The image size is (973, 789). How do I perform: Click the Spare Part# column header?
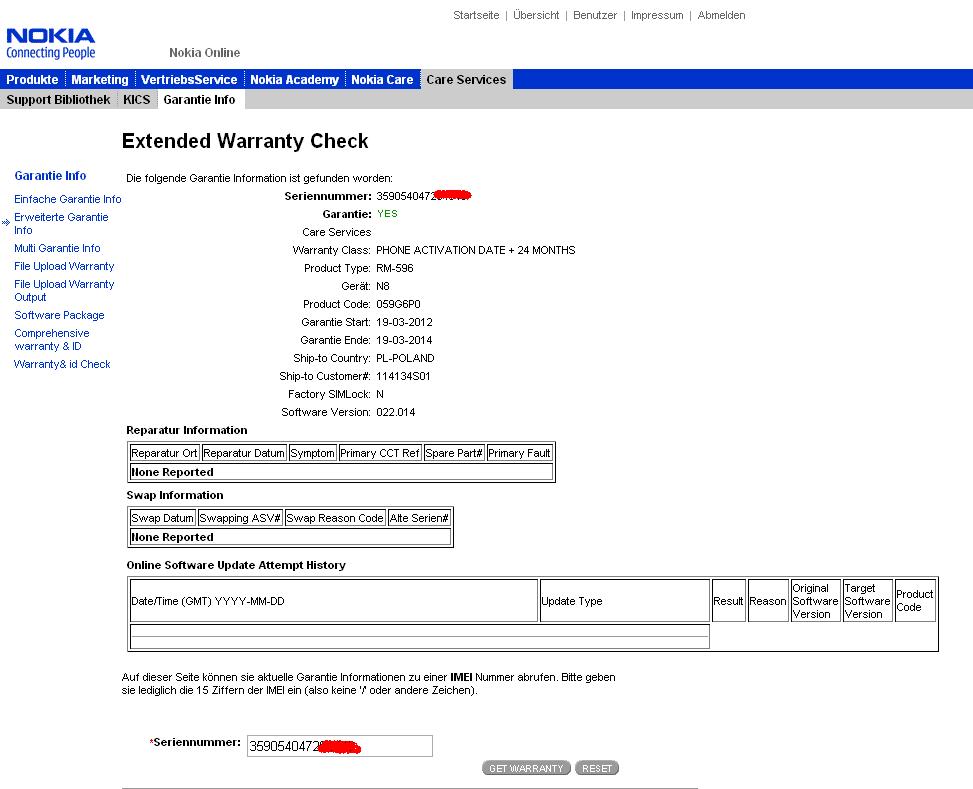pyautogui.click(x=454, y=453)
